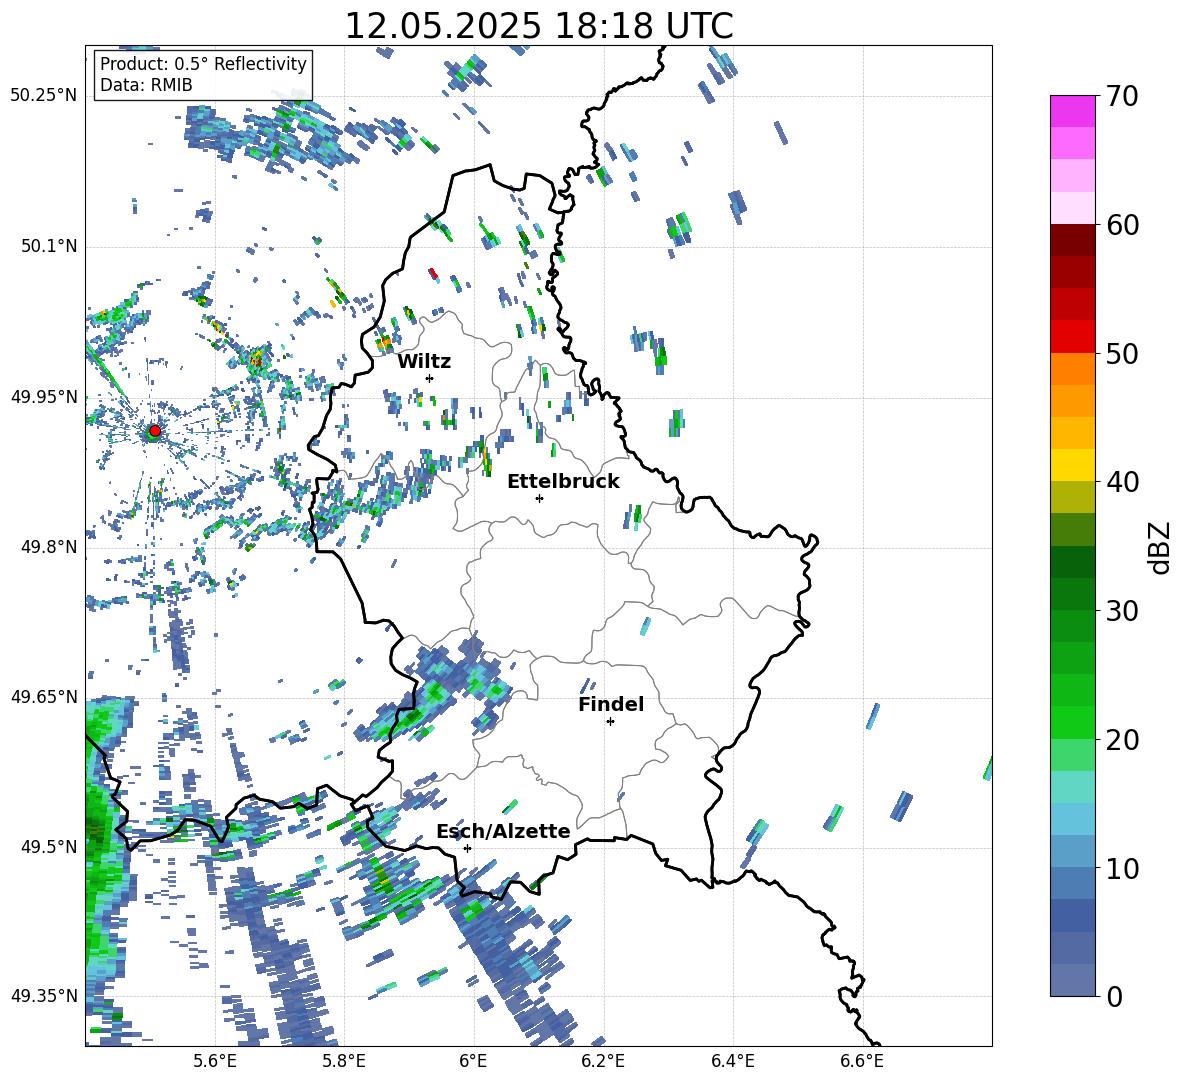Click the 49.5°N latitude label
This screenshot has width=1184, height=1081.
(47, 846)
